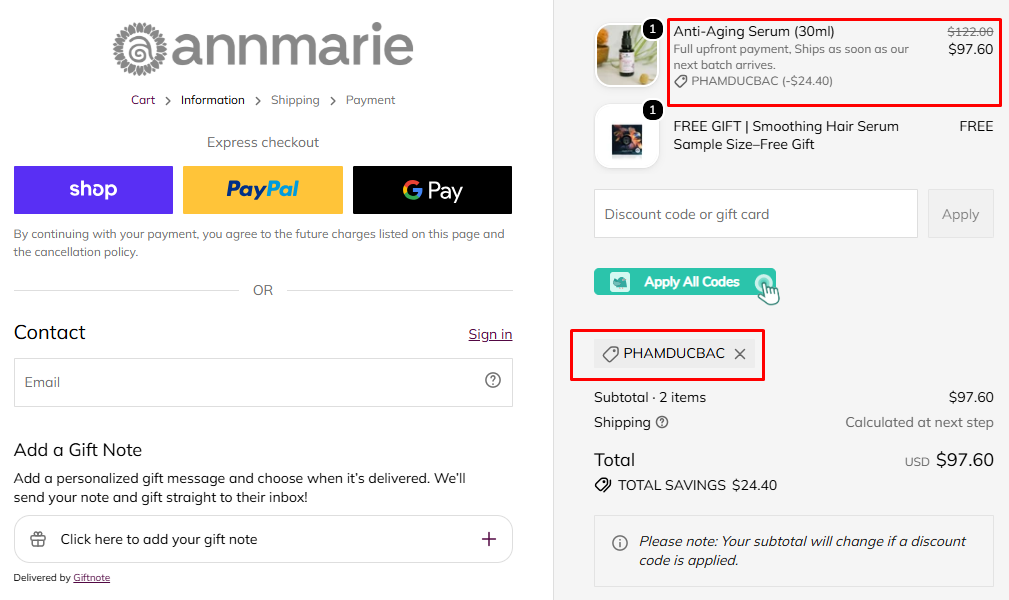Choose PayPal express checkout
This screenshot has height=600, width=1009.
[x=263, y=190]
